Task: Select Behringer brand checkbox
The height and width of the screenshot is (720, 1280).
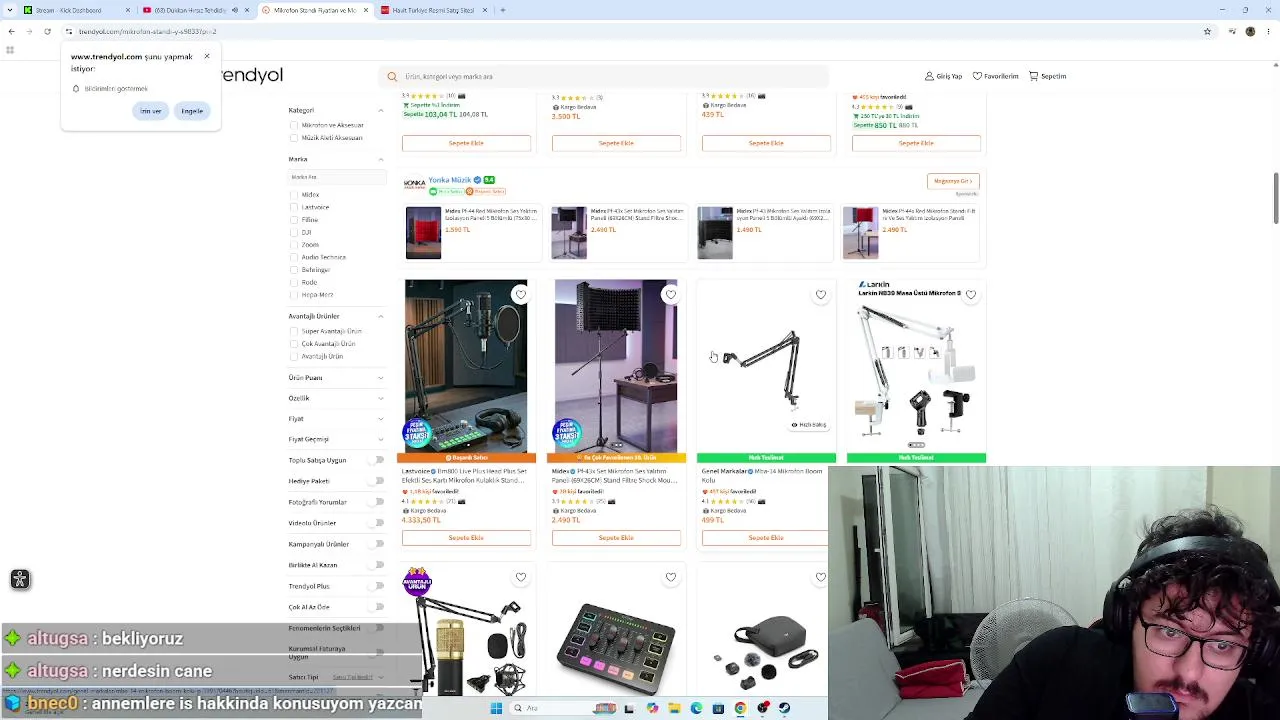Action: click(x=294, y=270)
